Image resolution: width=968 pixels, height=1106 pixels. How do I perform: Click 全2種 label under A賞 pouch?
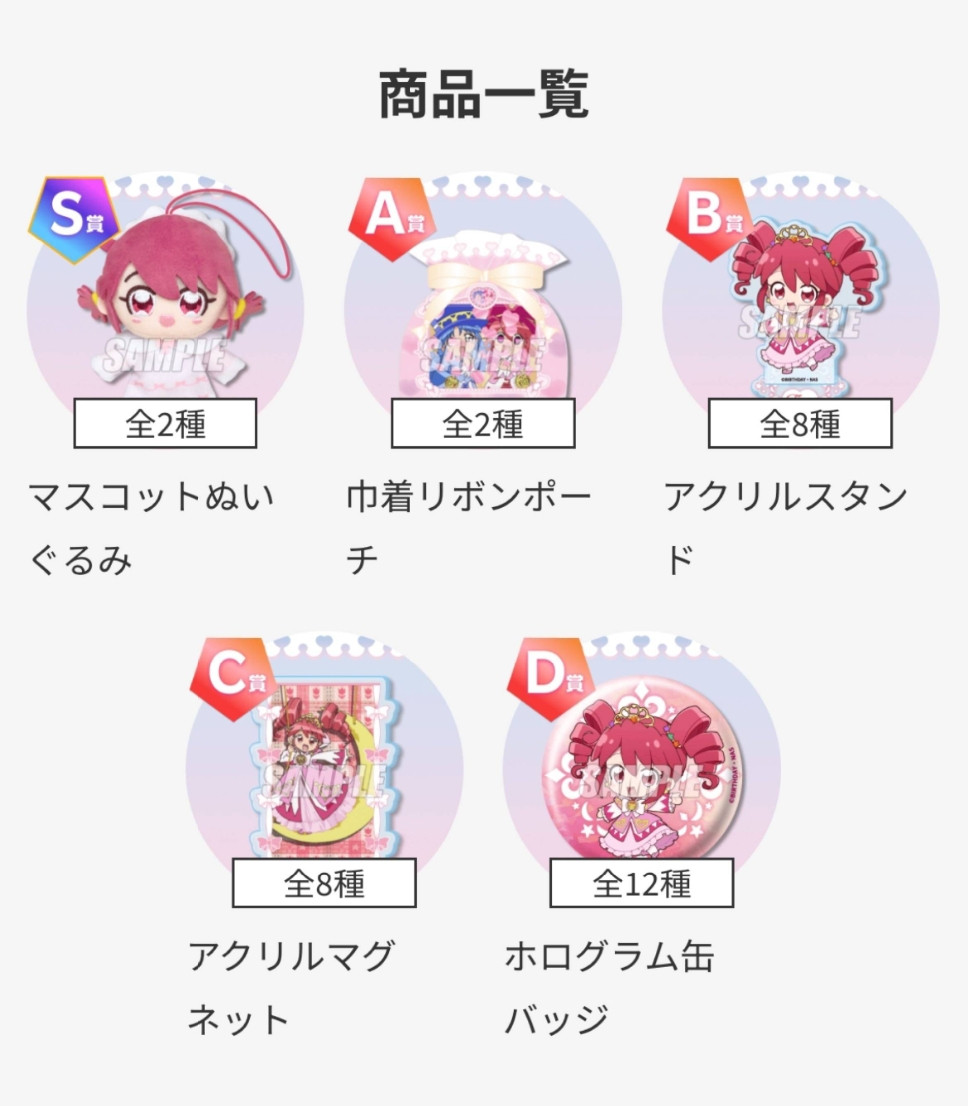[483, 423]
